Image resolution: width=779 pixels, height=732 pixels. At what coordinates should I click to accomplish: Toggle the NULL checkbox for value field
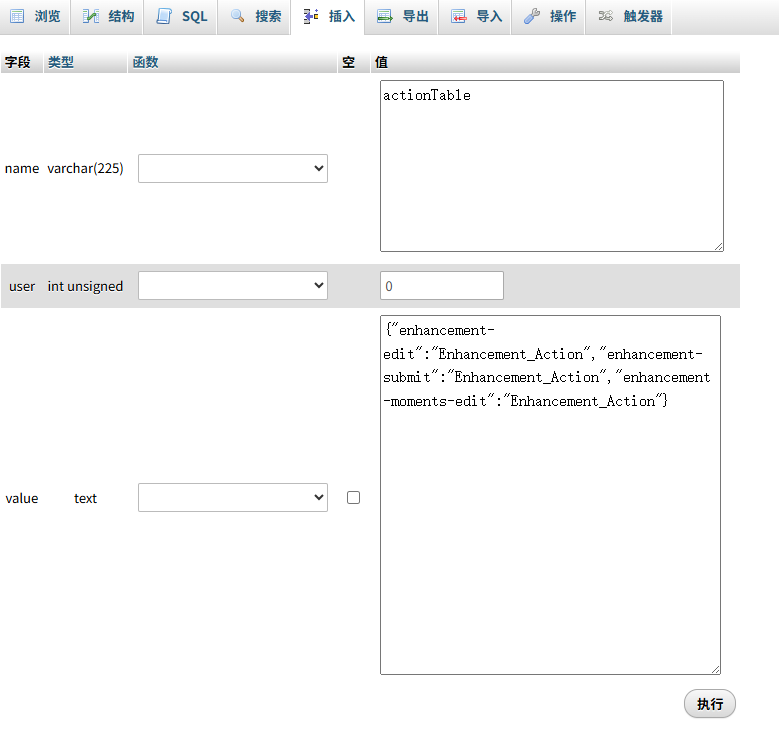click(x=353, y=497)
